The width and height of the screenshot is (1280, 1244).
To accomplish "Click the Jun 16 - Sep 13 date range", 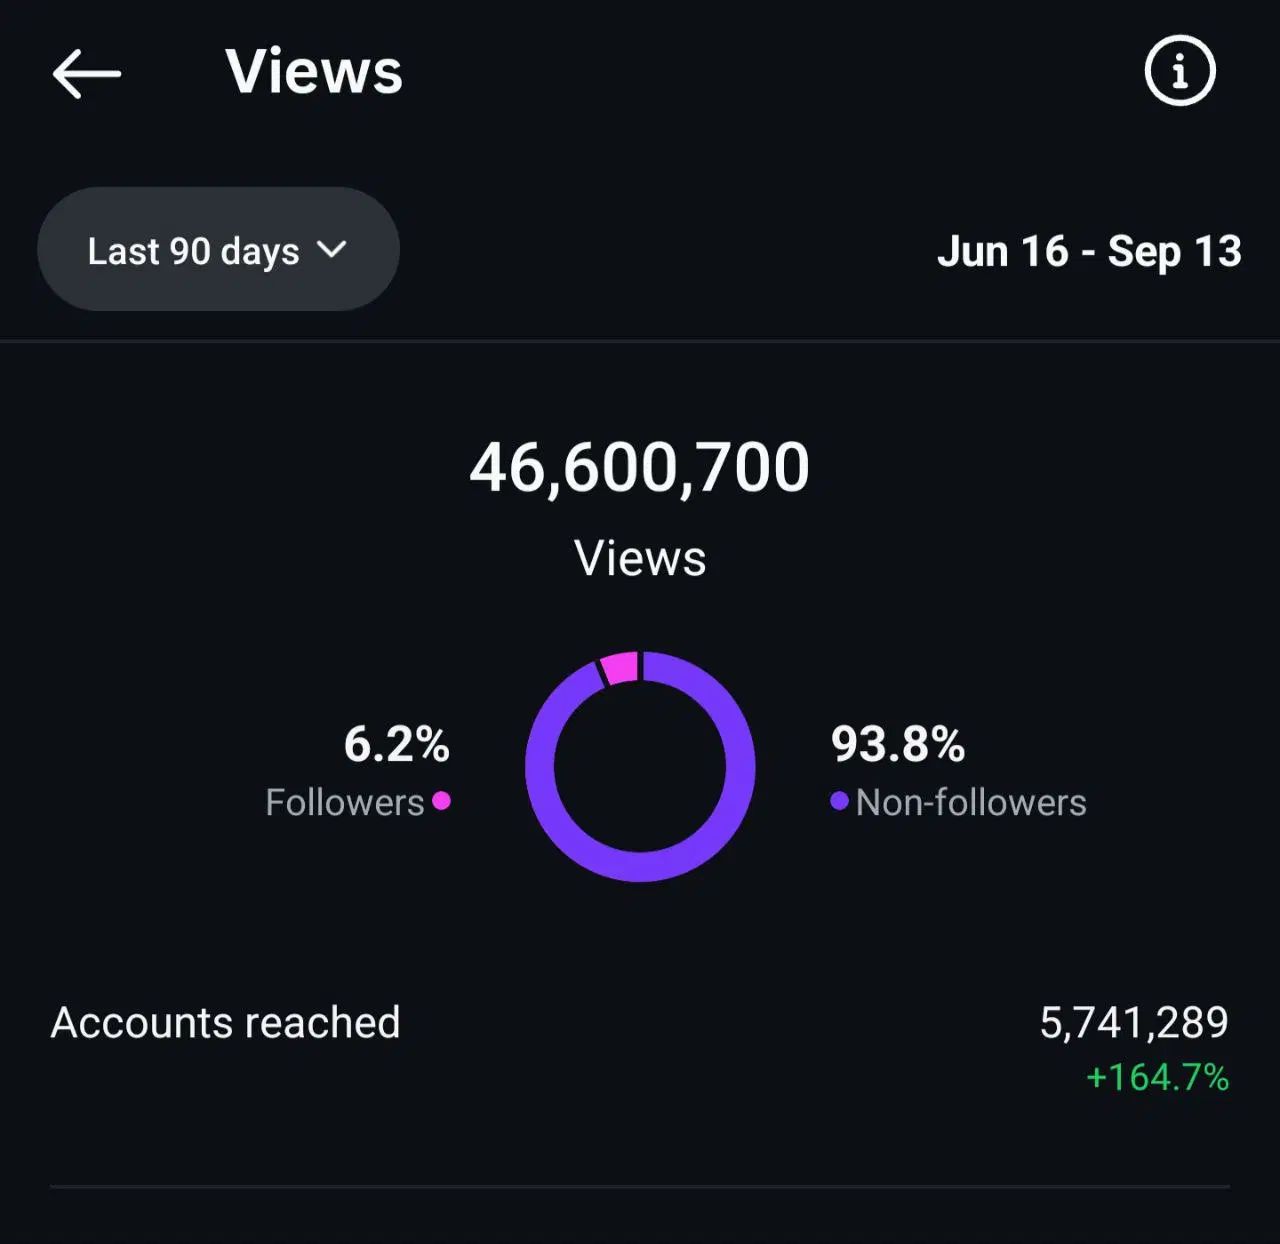I will click(1089, 251).
